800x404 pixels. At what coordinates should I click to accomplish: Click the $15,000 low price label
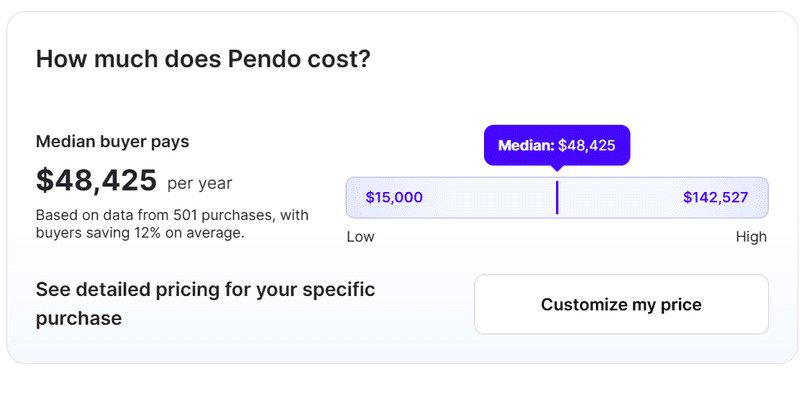pos(394,198)
